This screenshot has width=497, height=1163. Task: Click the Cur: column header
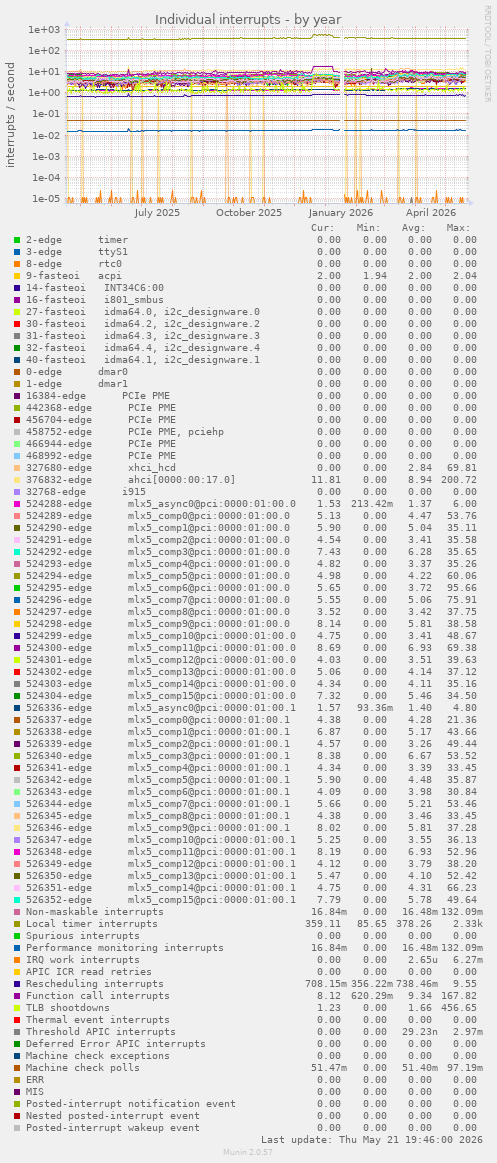click(x=323, y=228)
